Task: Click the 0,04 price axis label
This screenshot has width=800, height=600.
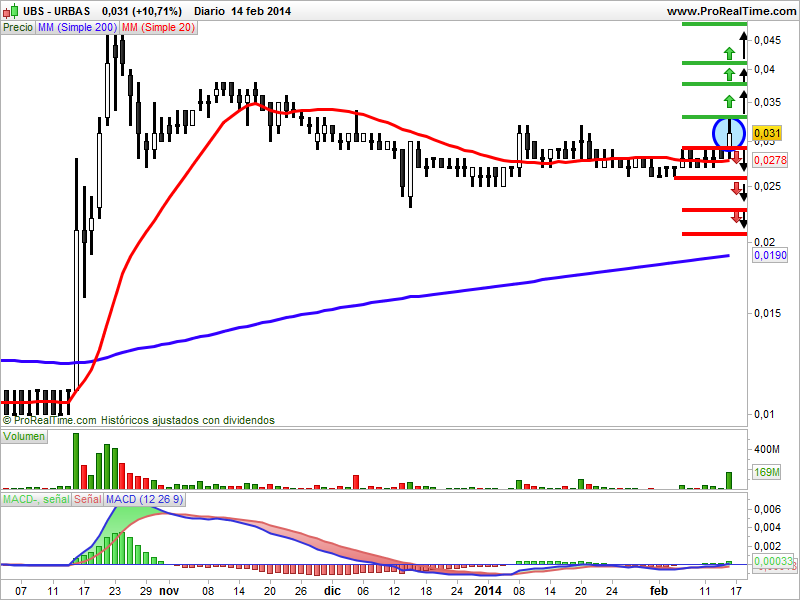Action: coord(764,69)
